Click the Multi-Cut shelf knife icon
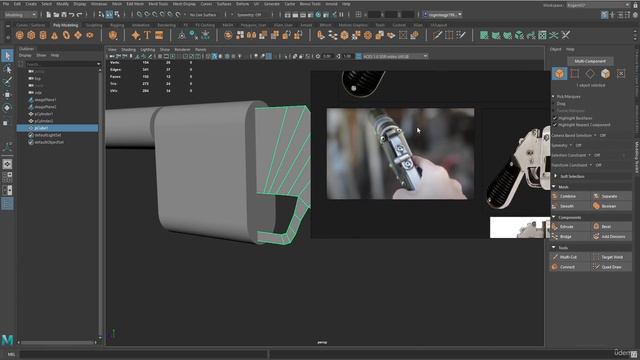This screenshot has width=640, height=360. coord(437,36)
